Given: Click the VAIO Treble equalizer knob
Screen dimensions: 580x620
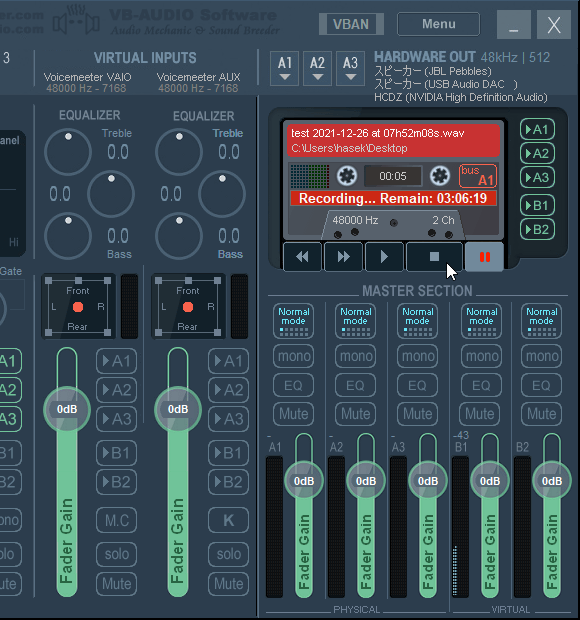Looking at the screenshot, I should [68, 152].
